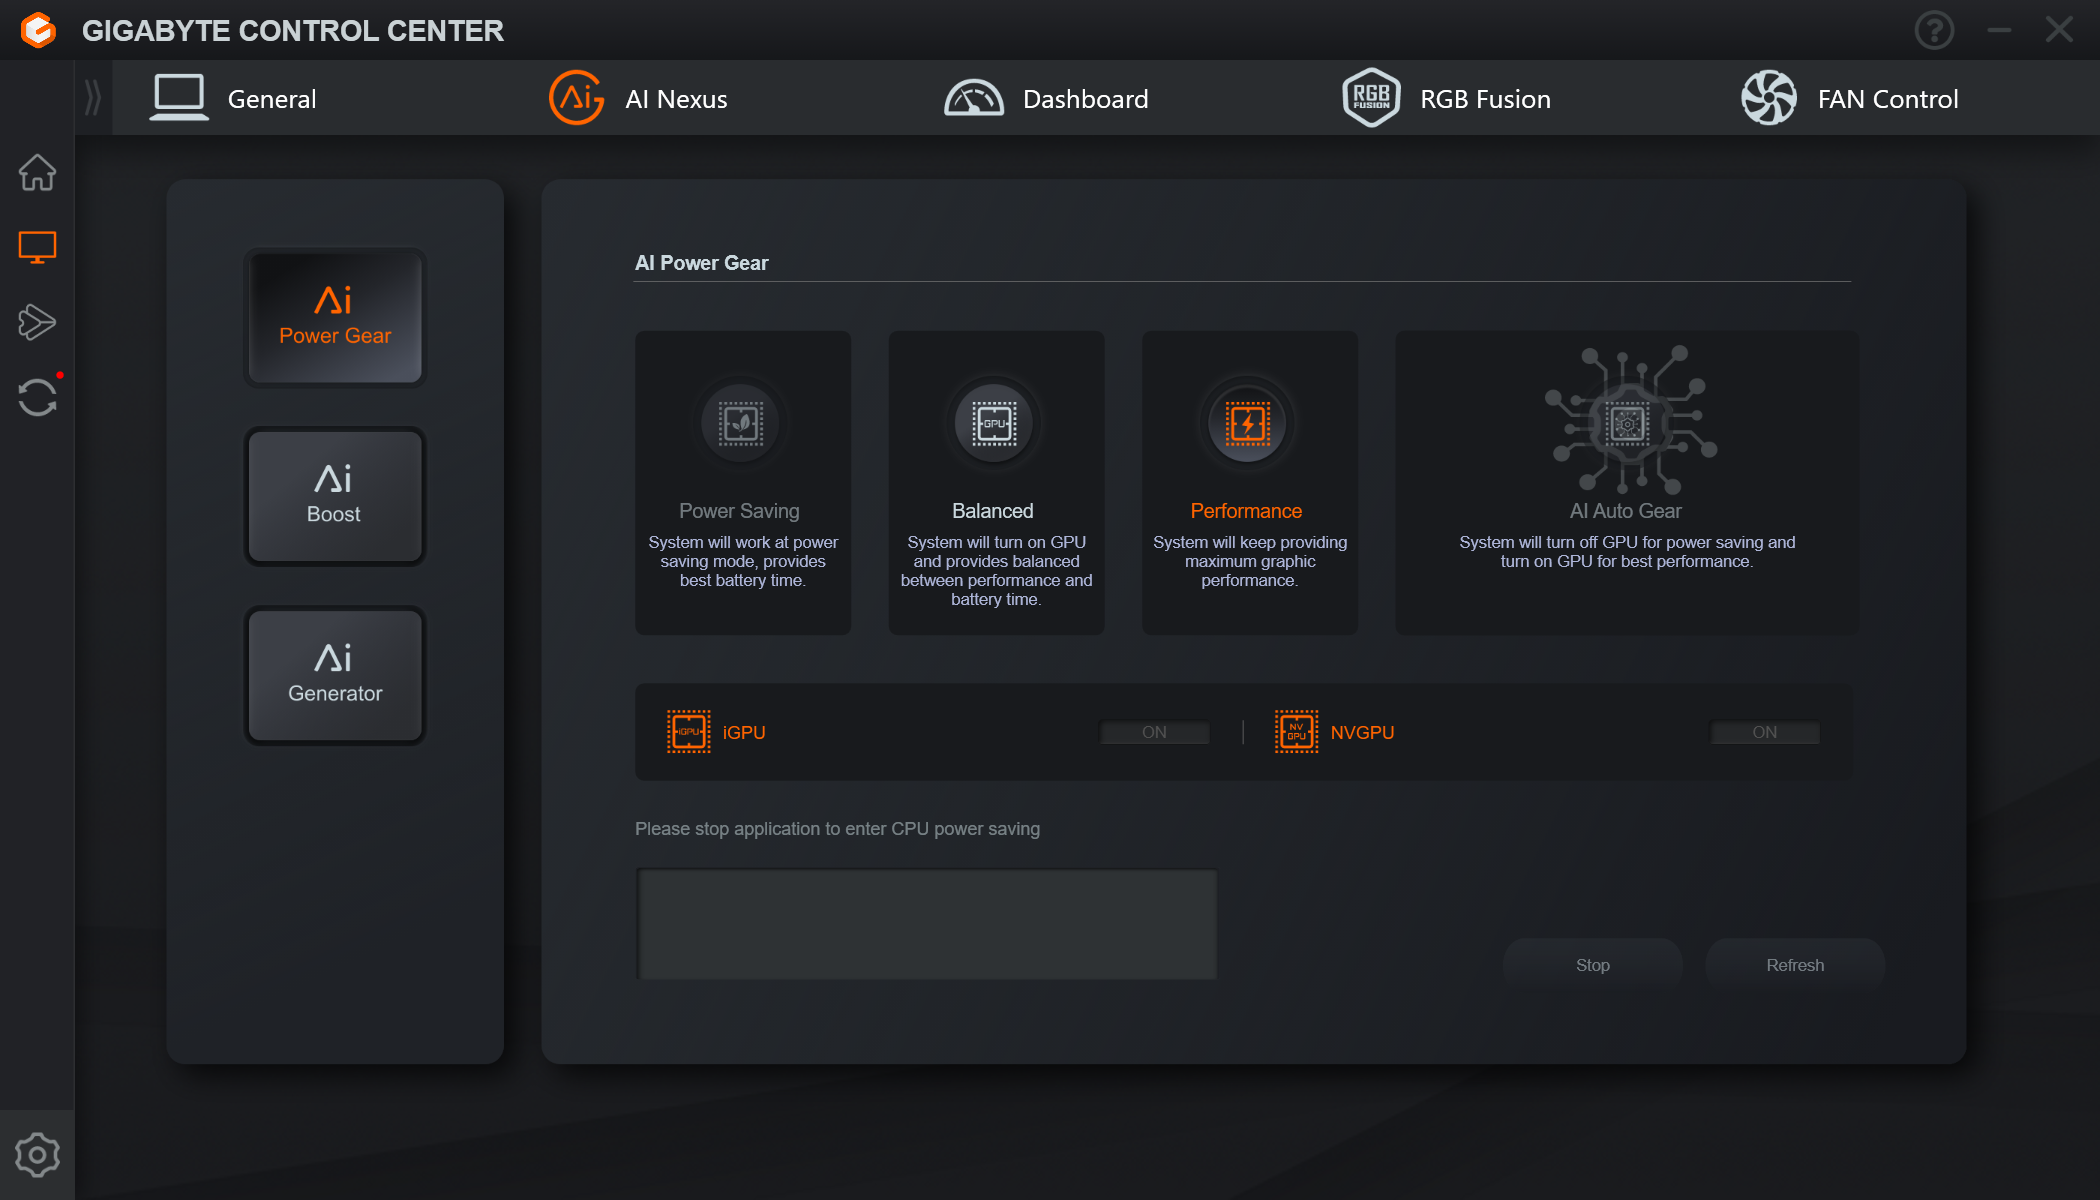The image size is (2100, 1200).
Task: Open the update sync sidebar icon
Action: (37, 397)
